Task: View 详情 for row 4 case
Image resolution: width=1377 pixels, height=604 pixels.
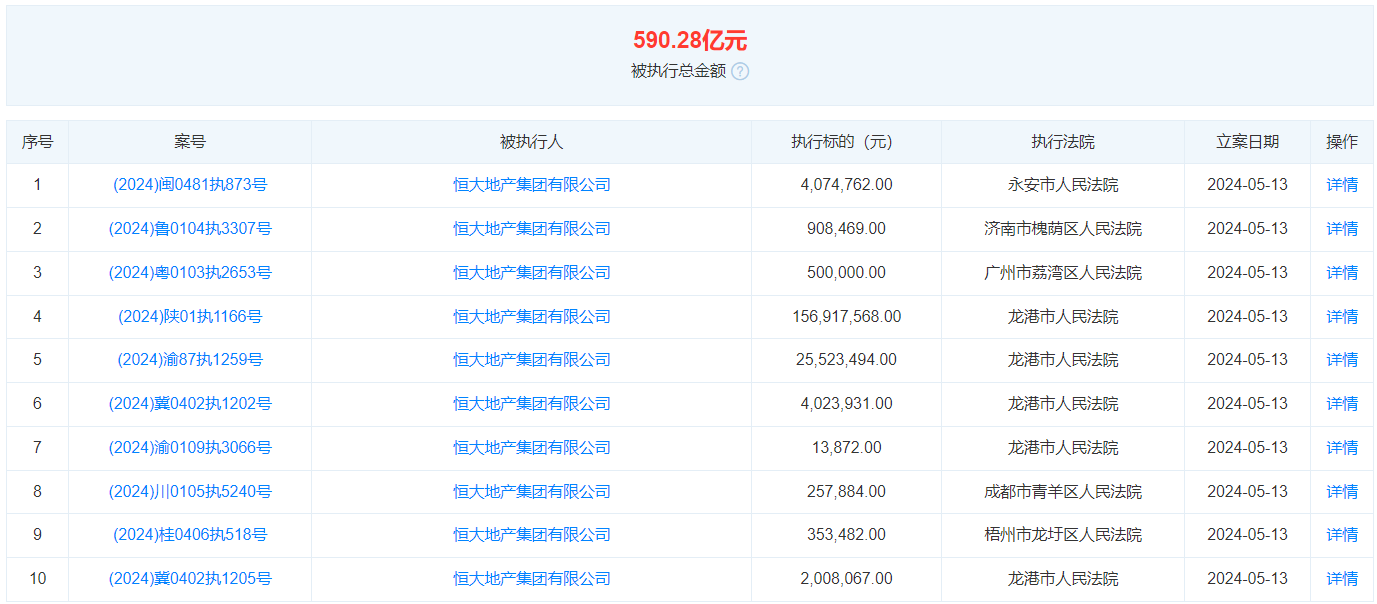Action: coord(1342,317)
